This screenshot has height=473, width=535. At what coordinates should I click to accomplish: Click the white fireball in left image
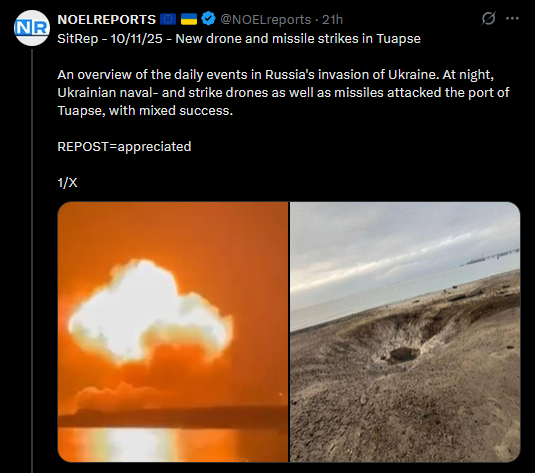150,311
